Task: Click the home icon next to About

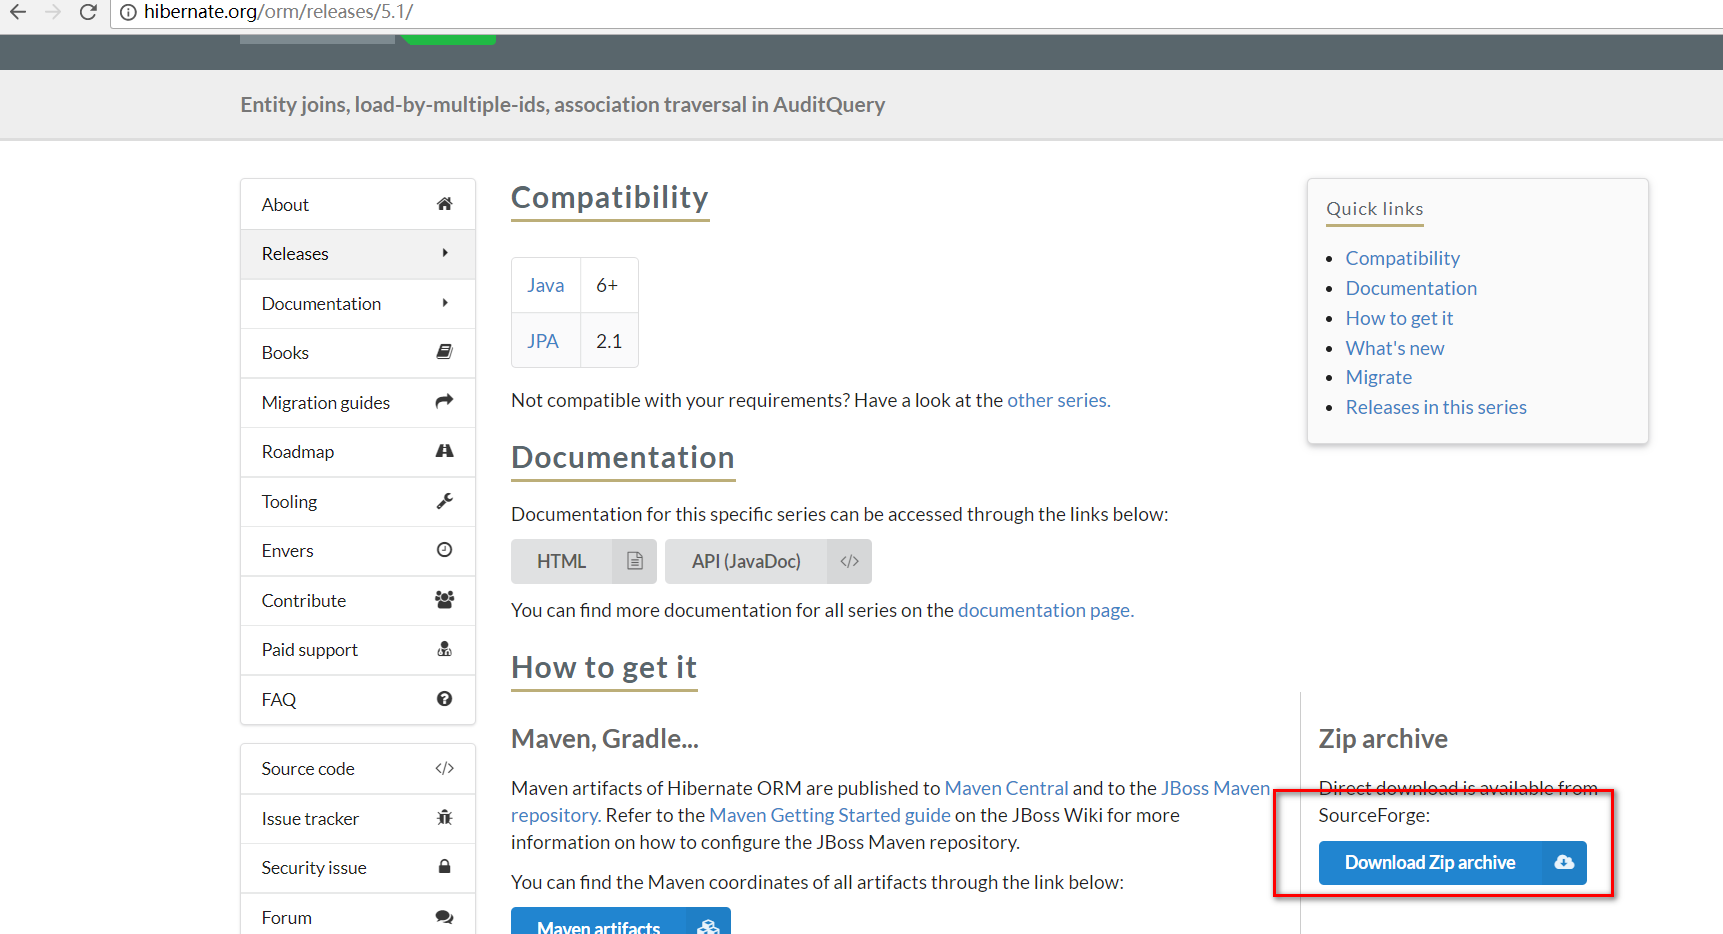Action: [x=445, y=204]
